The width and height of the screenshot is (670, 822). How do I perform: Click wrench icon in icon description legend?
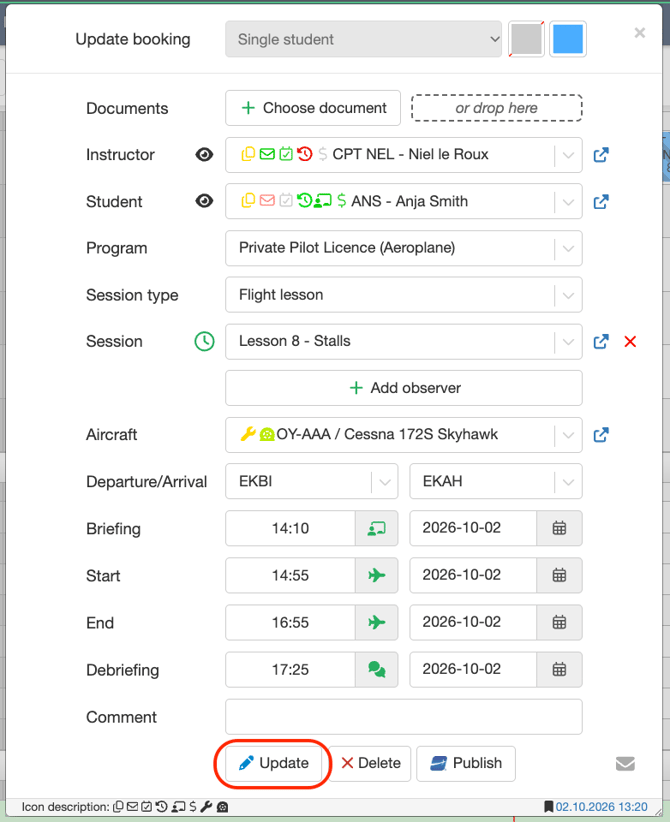tap(206, 807)
